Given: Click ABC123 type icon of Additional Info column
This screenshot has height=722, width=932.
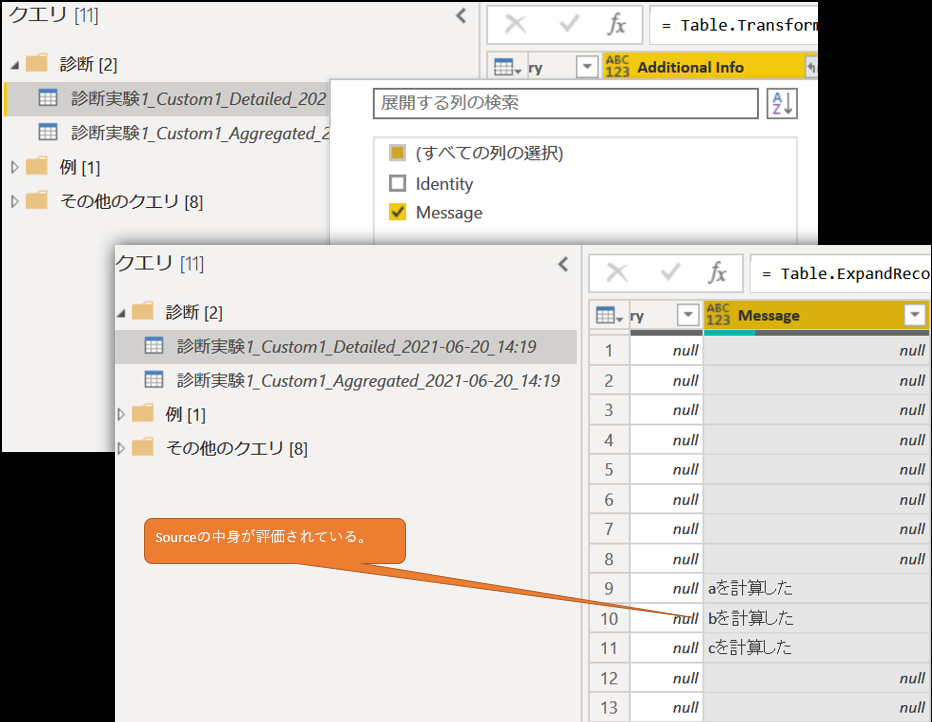Looking at the screenshot, I should click(617, 67).
